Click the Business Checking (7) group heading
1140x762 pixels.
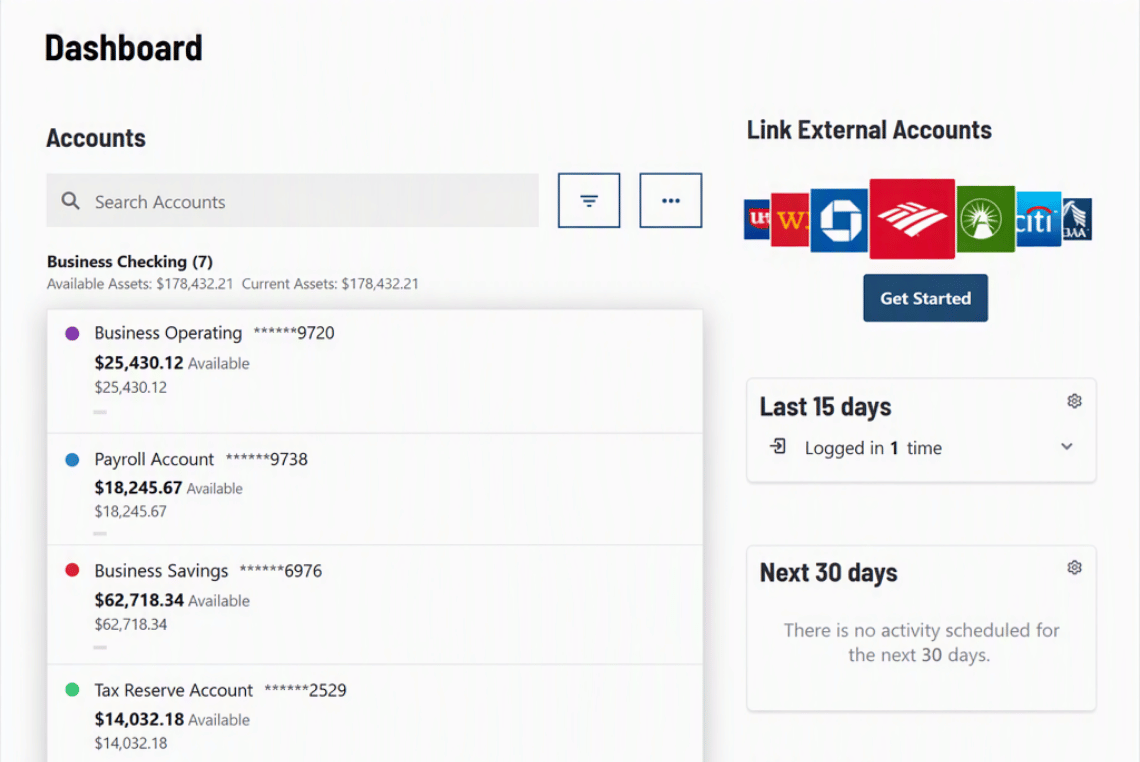pos(130,262)
